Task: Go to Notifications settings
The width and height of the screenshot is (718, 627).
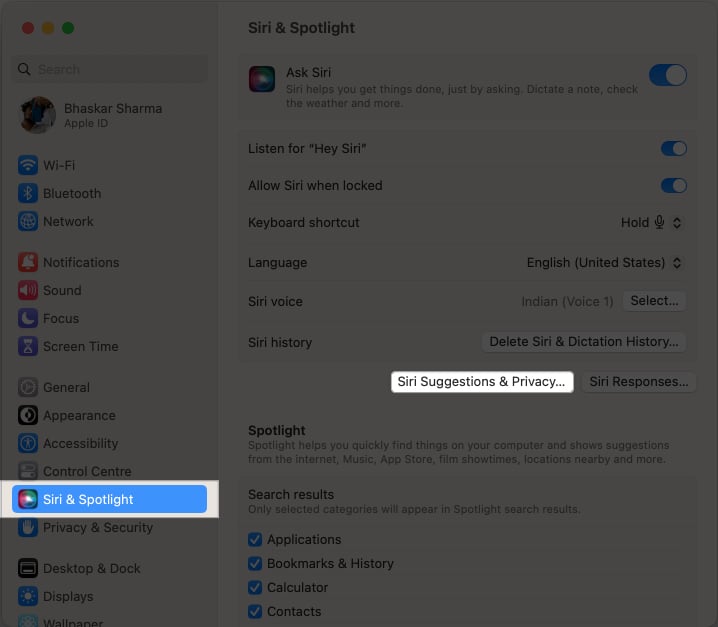Action: (x=109, y=262)
